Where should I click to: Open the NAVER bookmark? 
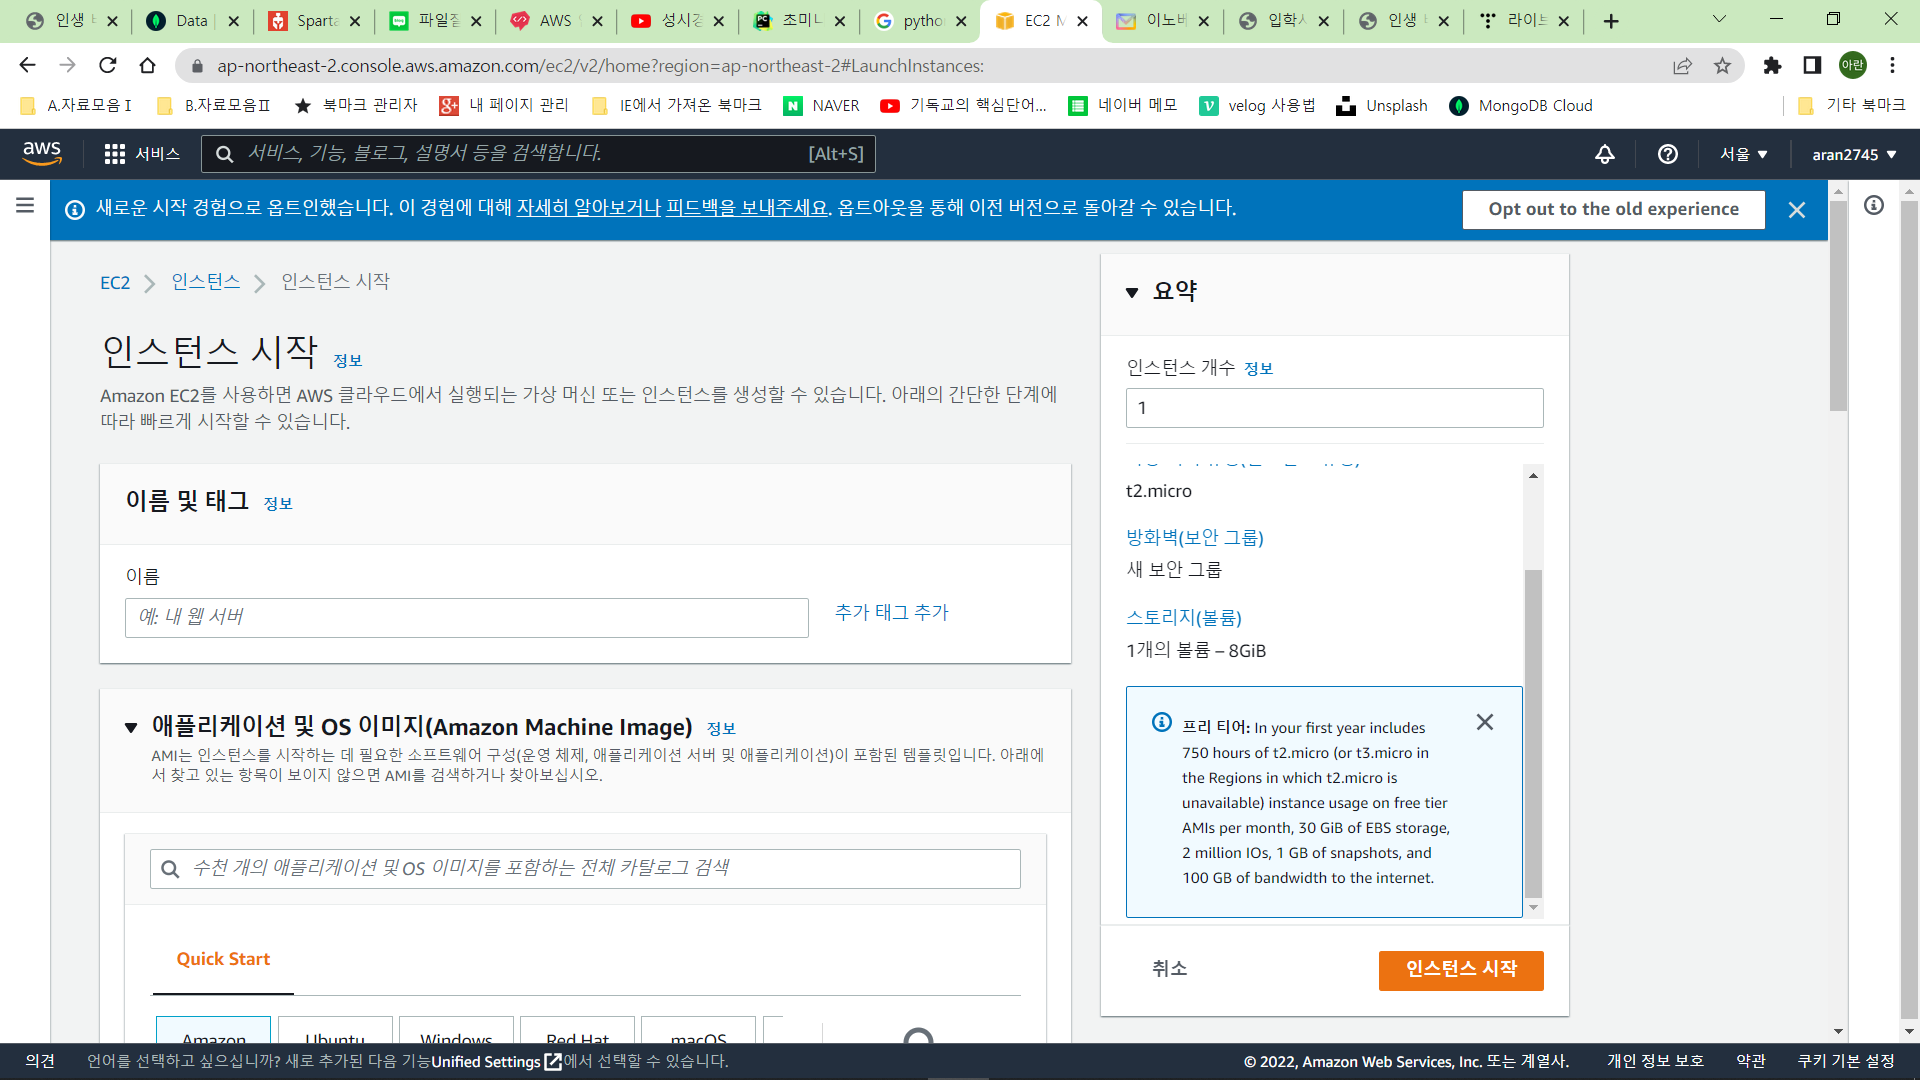tap(821, 106)
